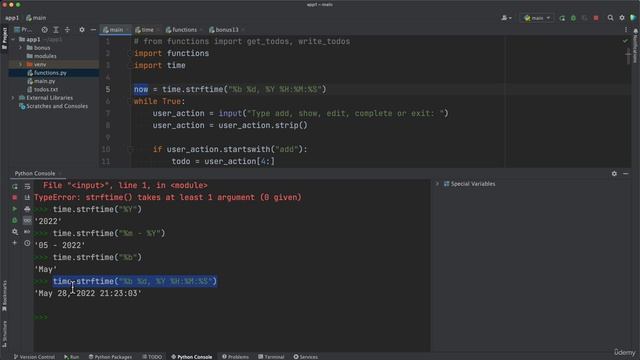Execute current statement with green play icon
The image size is (640, 360).
coord(15,209)
